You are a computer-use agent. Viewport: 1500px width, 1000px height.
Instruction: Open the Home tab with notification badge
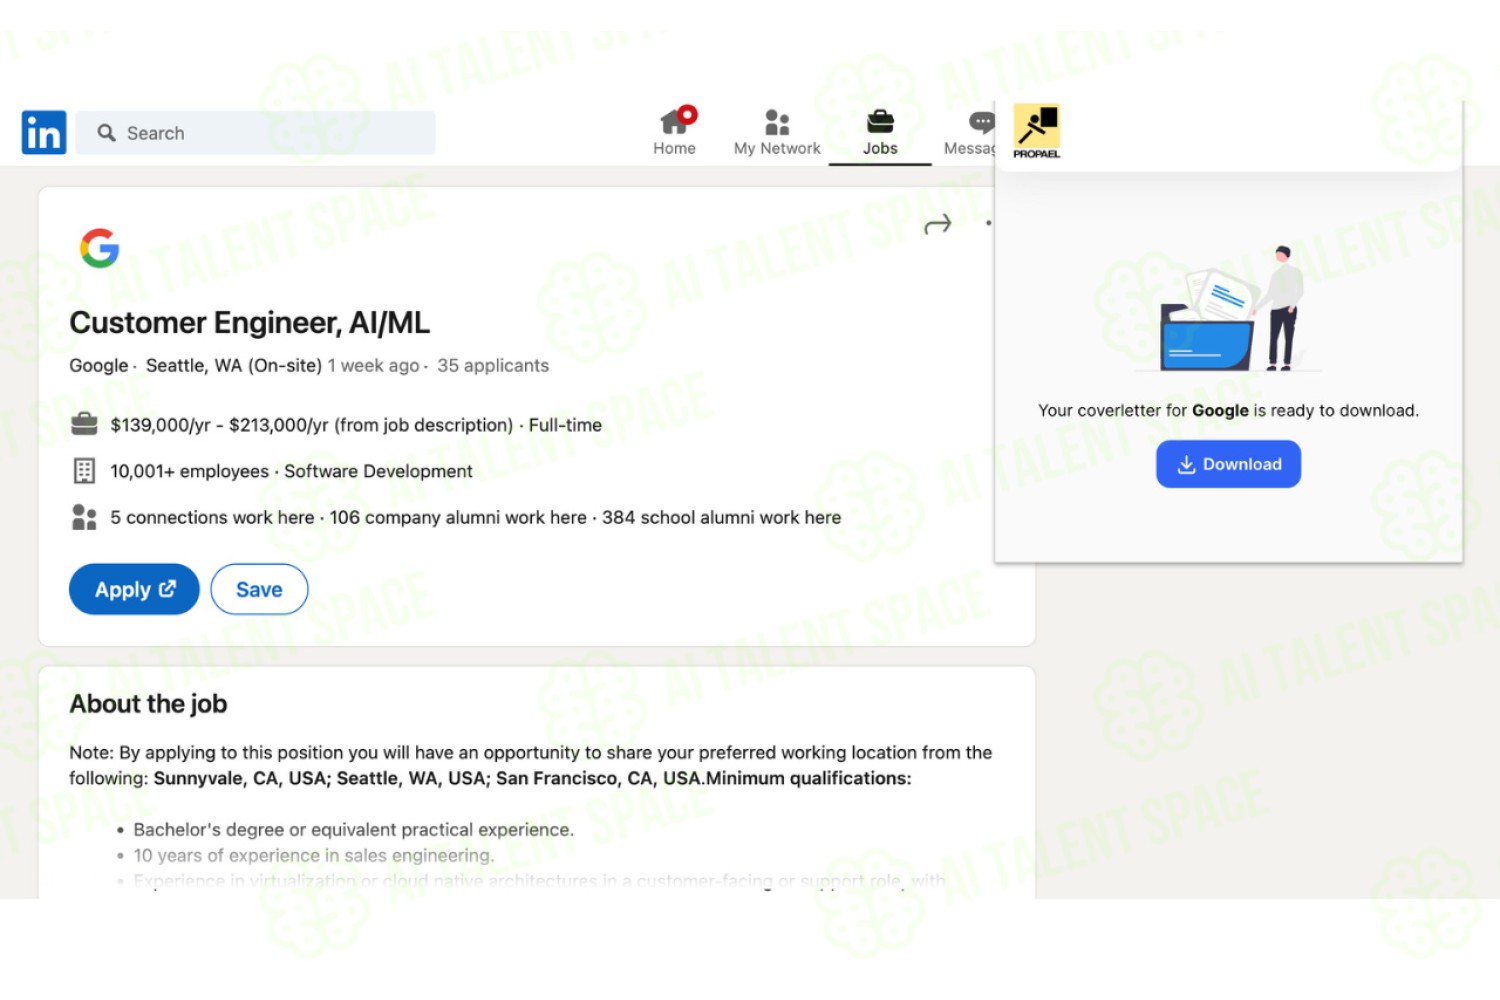[x=675, y=131]
